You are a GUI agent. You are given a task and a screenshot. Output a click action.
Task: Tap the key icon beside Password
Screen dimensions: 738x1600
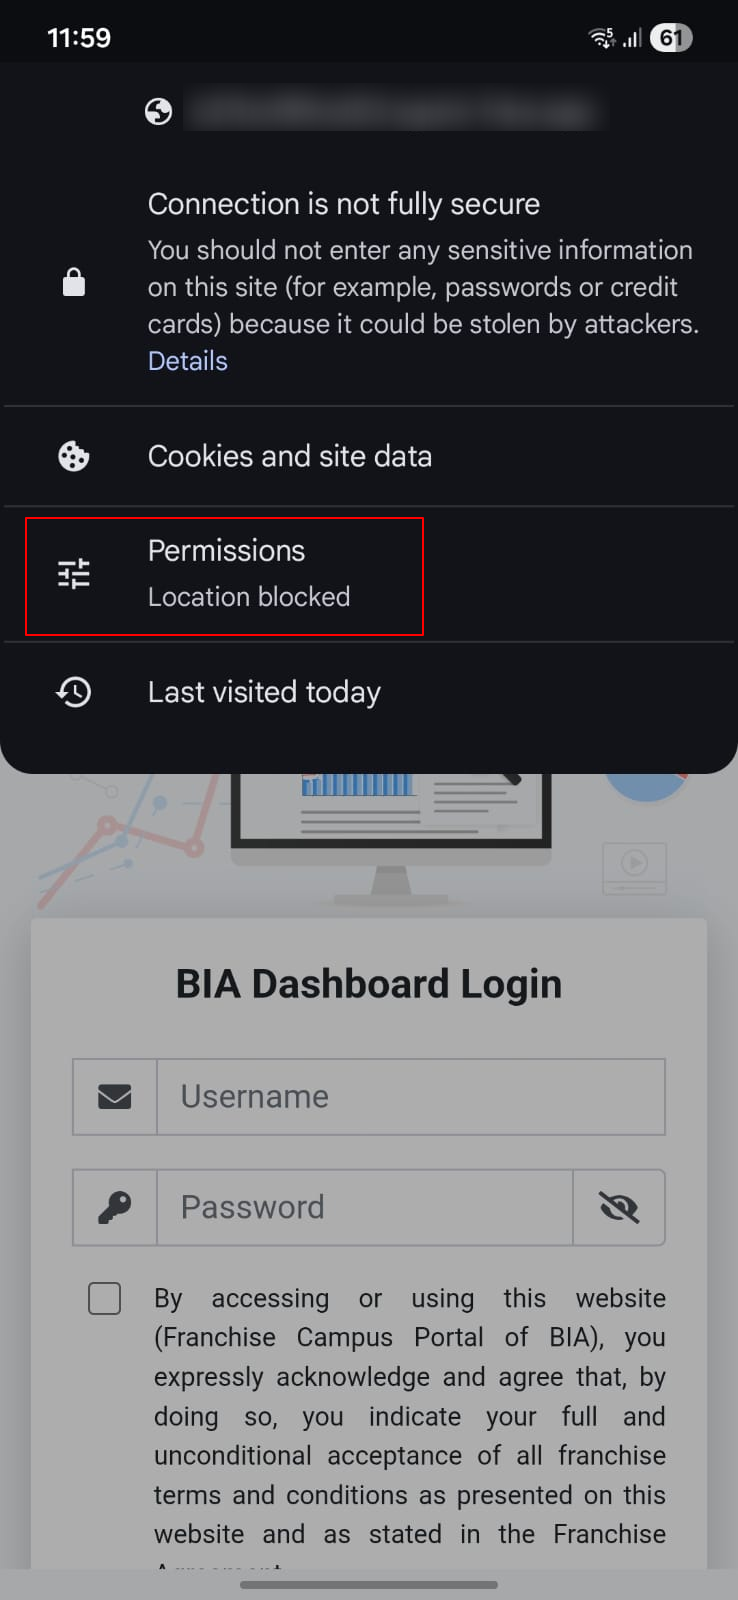pos(115,1207)
